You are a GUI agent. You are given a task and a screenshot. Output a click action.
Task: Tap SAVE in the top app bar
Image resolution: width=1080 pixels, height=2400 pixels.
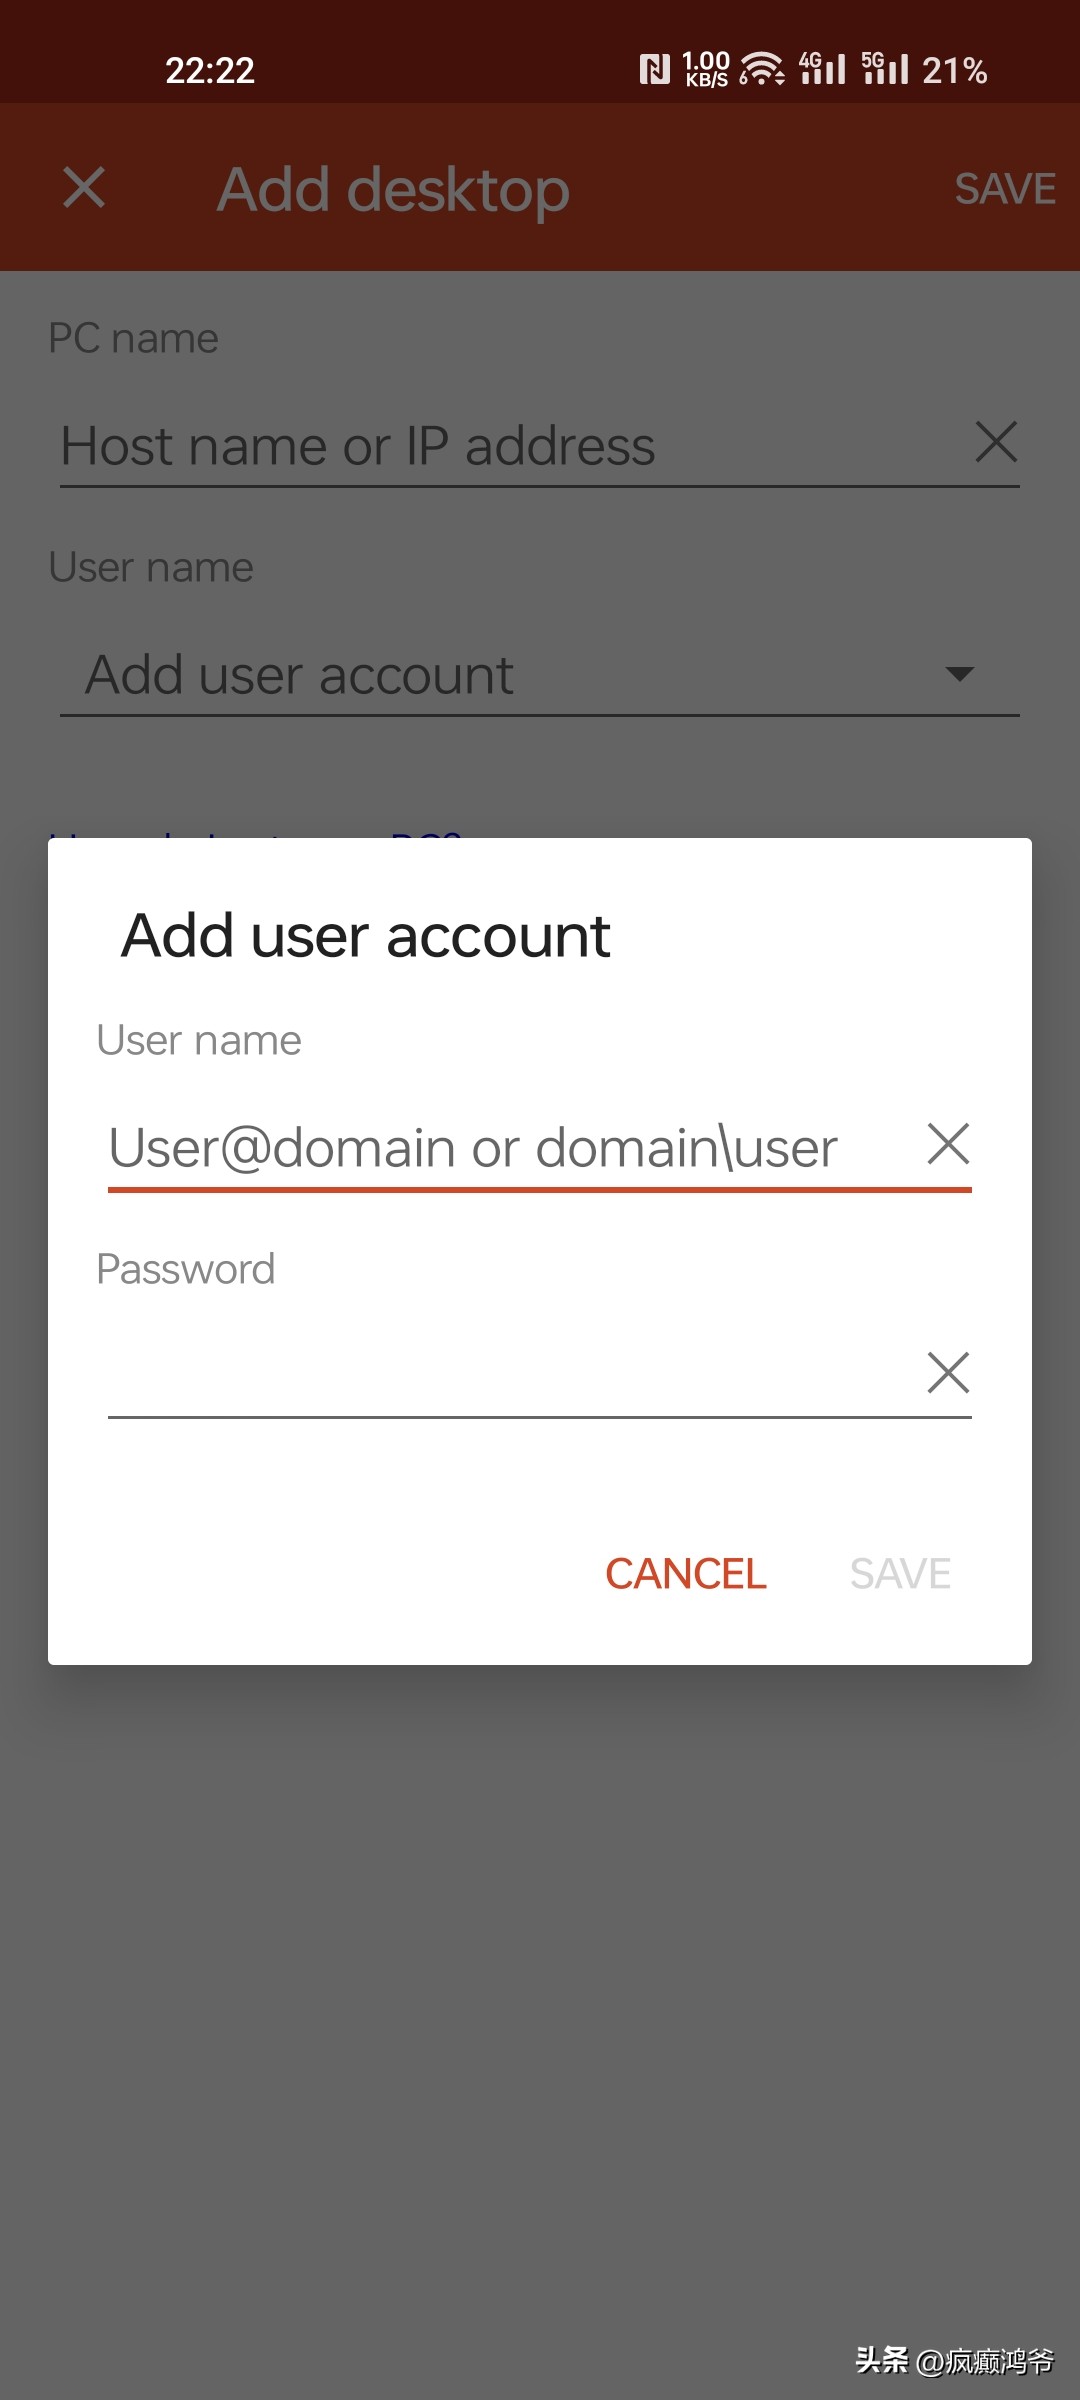(x=1005, y=188)
